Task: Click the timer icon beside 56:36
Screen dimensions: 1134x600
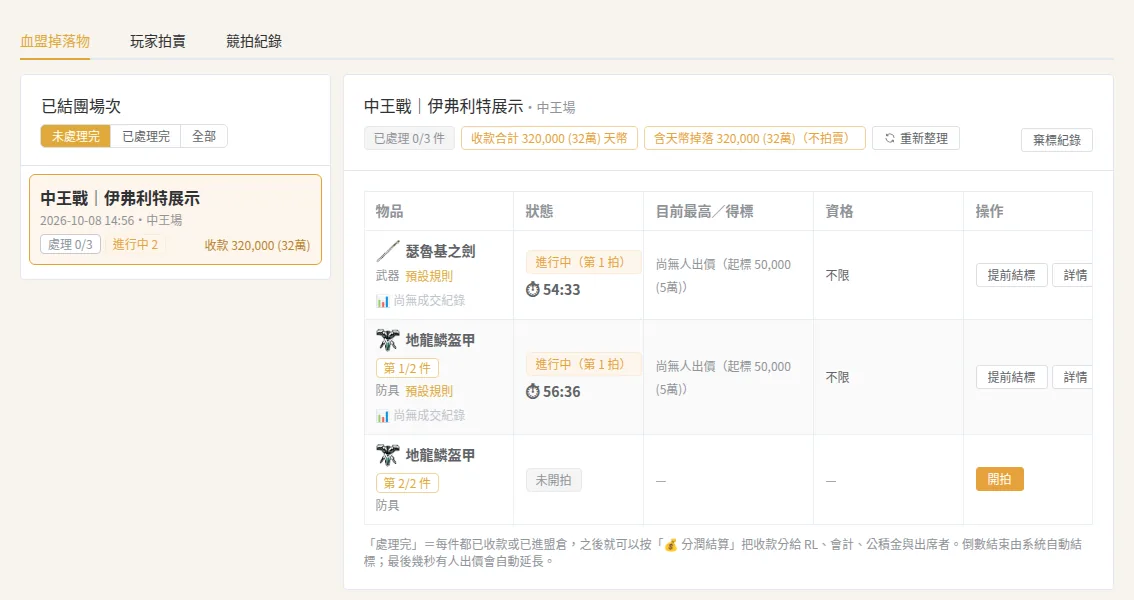Action: (x=533, y=391)
